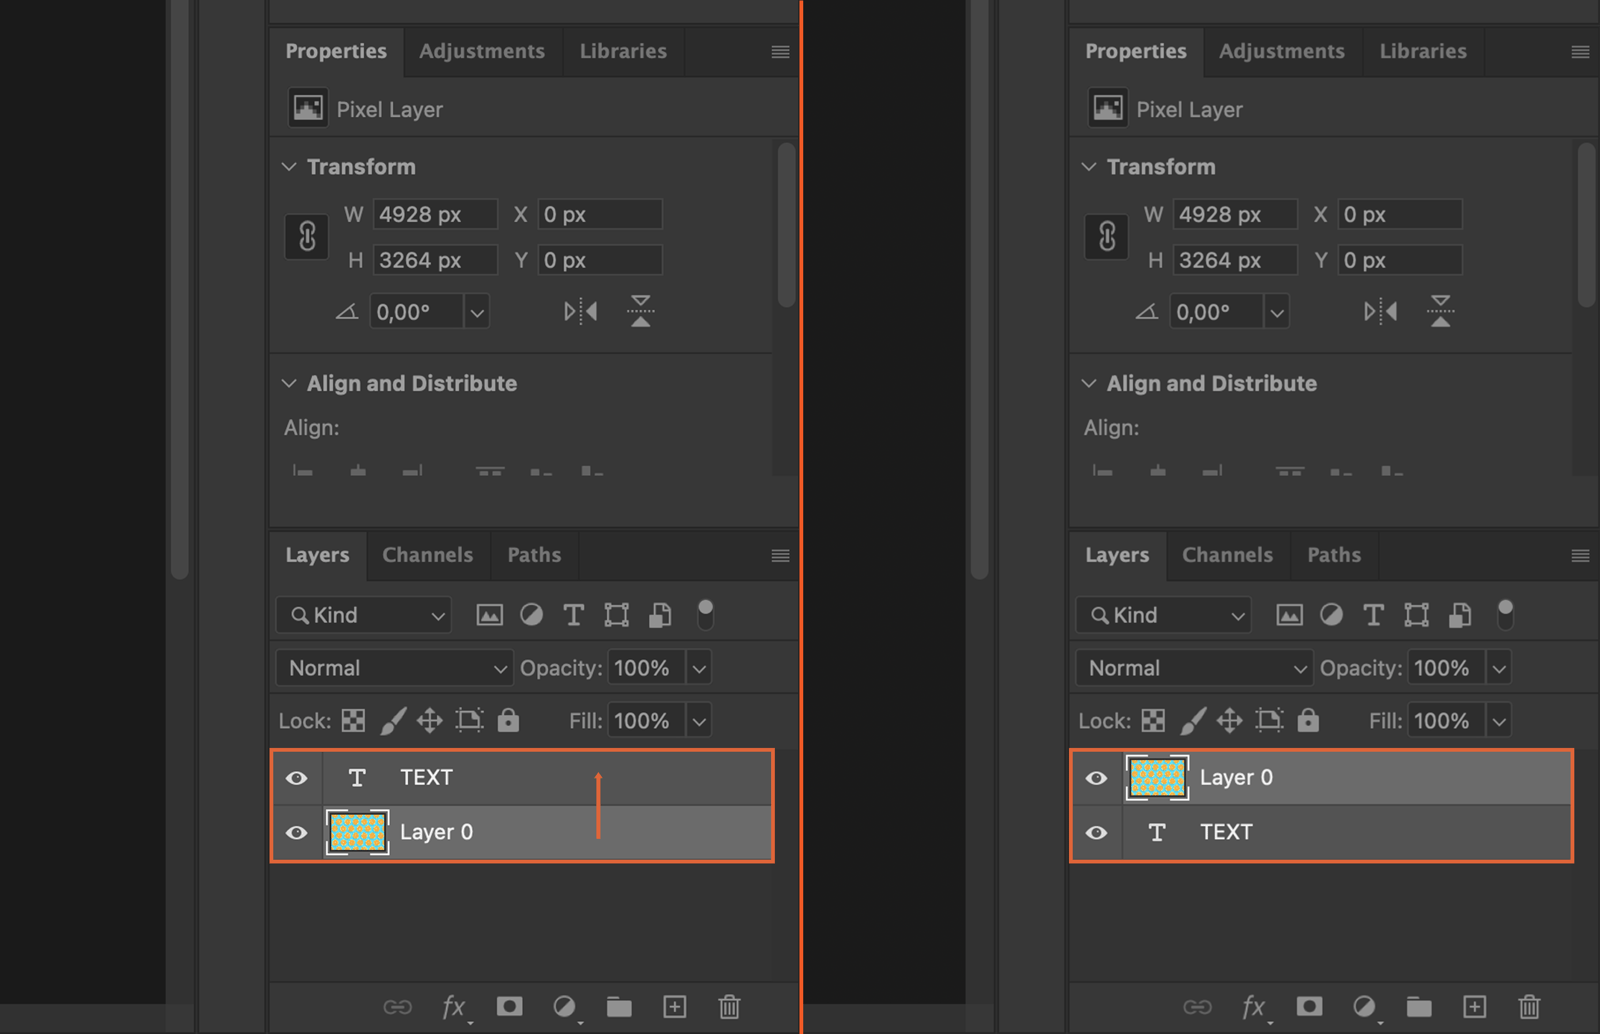Open fx layer styles in left Layers panel
This screenshot has height=1034, width=1600.
coord(454,1007)
